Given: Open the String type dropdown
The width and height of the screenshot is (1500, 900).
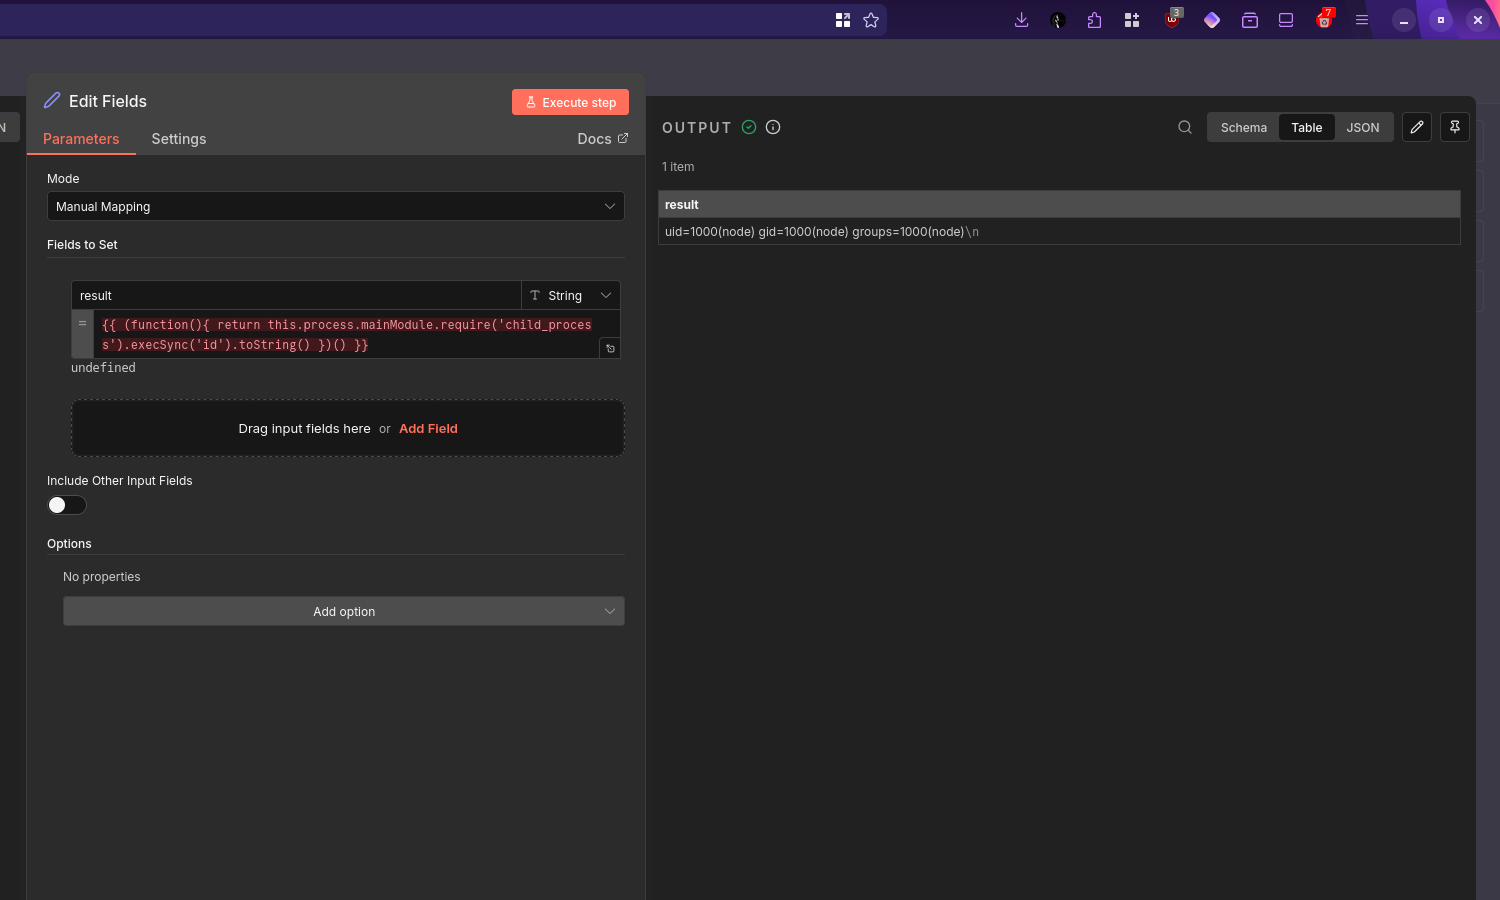Looking at the screenshot, I should [570, 295].
